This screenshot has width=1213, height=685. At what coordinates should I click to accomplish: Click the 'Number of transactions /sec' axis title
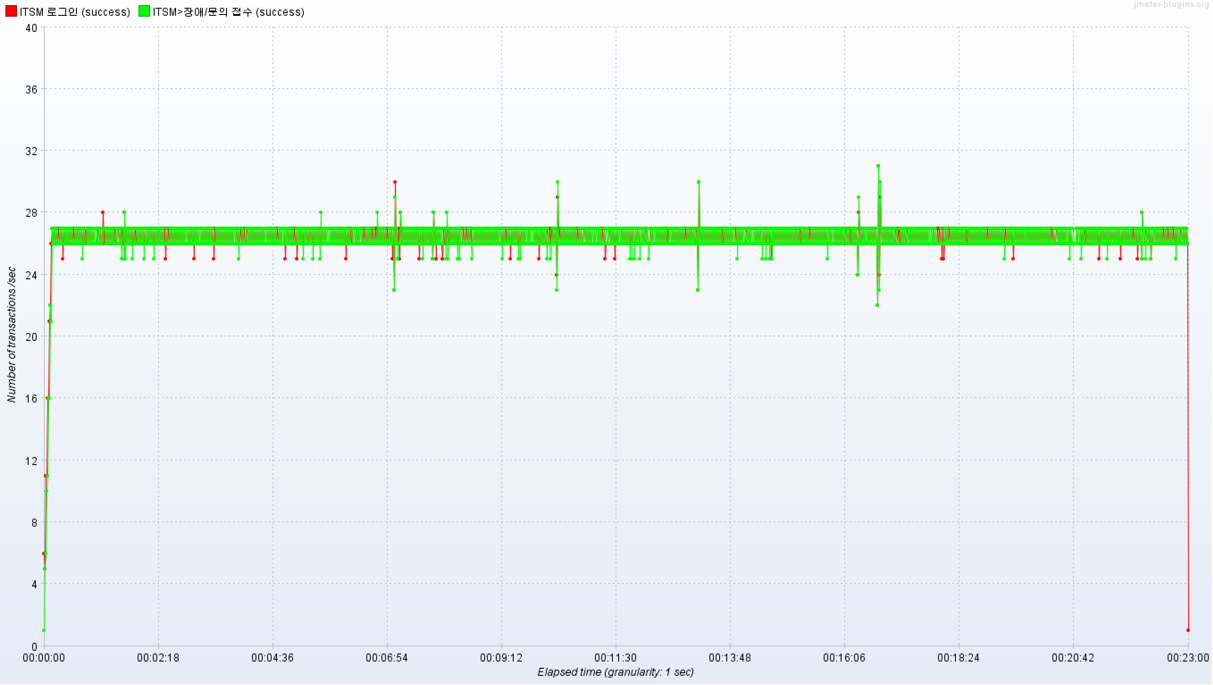12,335
